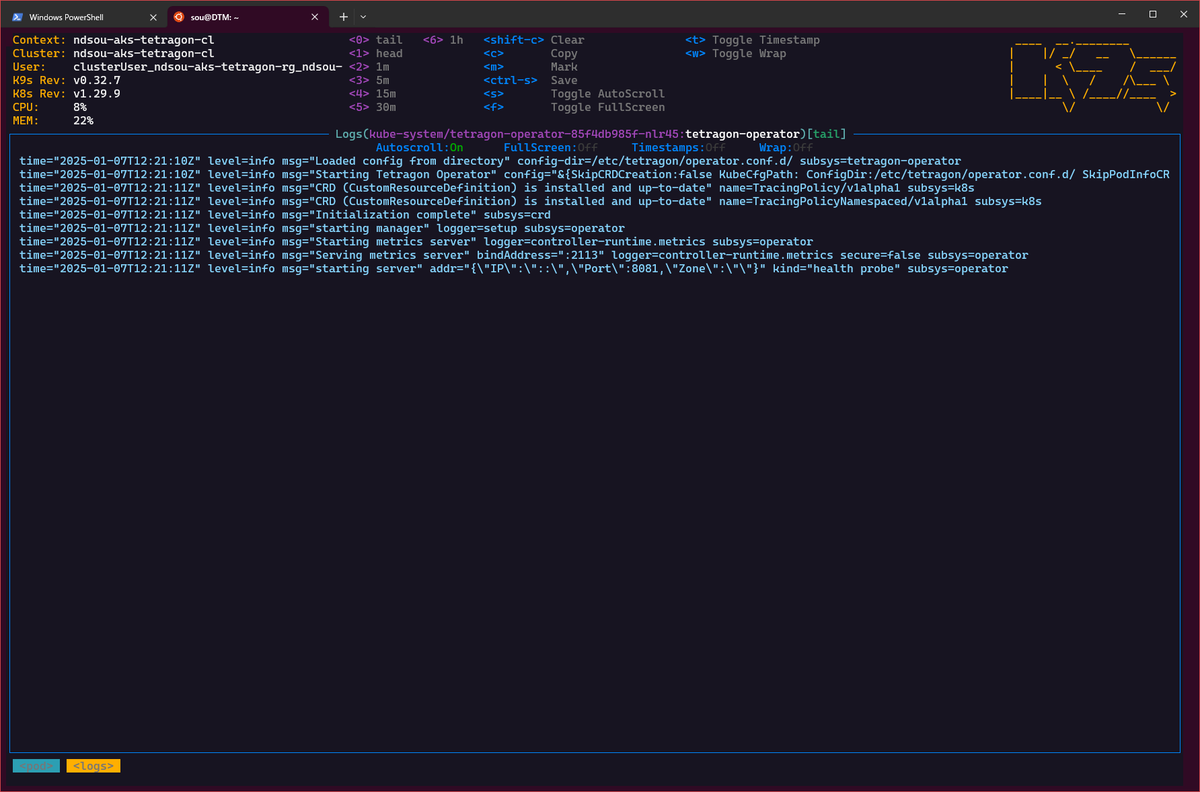This screenshot has width=1200, height=792.
Task: Click the <logs> breadcrumb
Action: pyautogui.click(x=93, y=766)
